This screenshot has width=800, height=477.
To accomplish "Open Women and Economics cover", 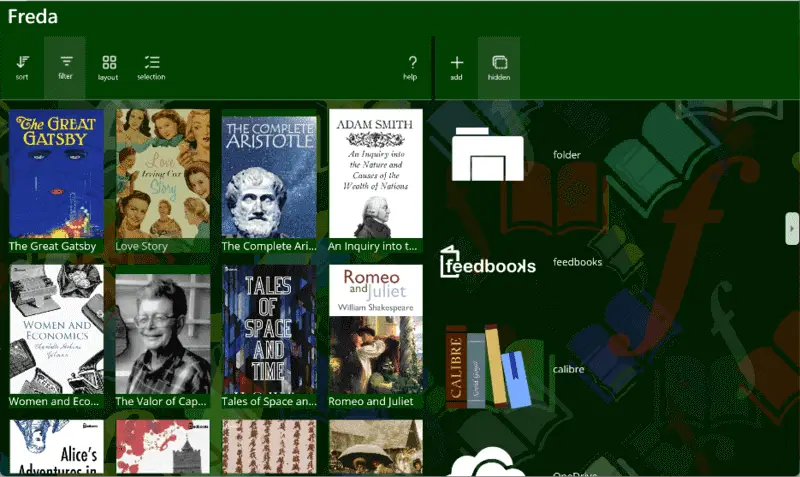I will tap(56, 329).
